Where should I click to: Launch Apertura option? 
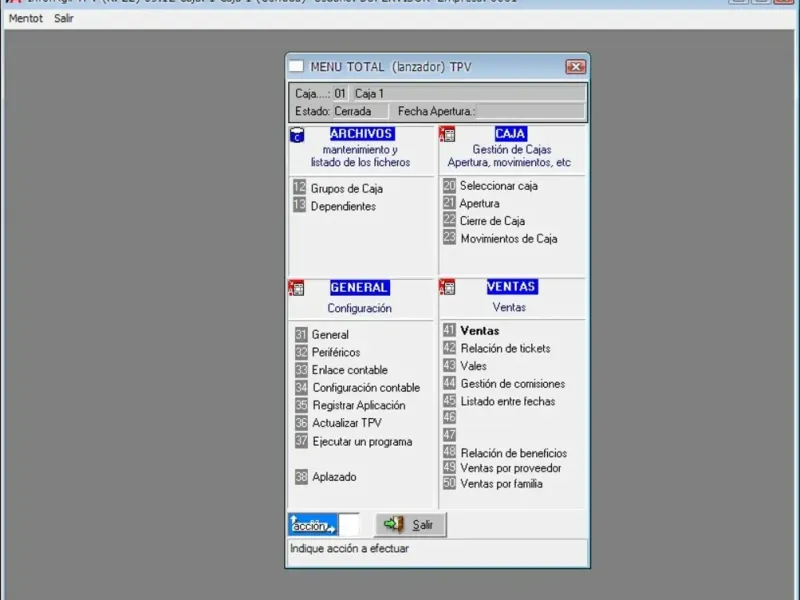pos(480,204)
